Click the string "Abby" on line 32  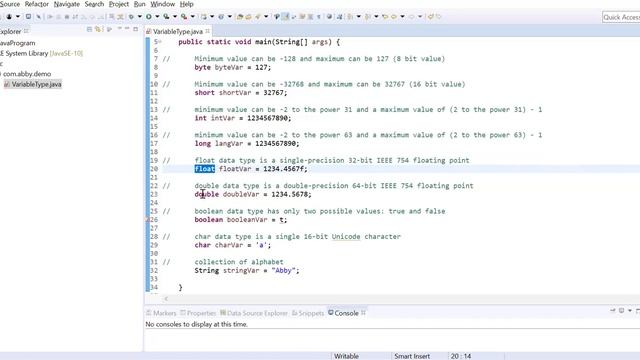283,271
